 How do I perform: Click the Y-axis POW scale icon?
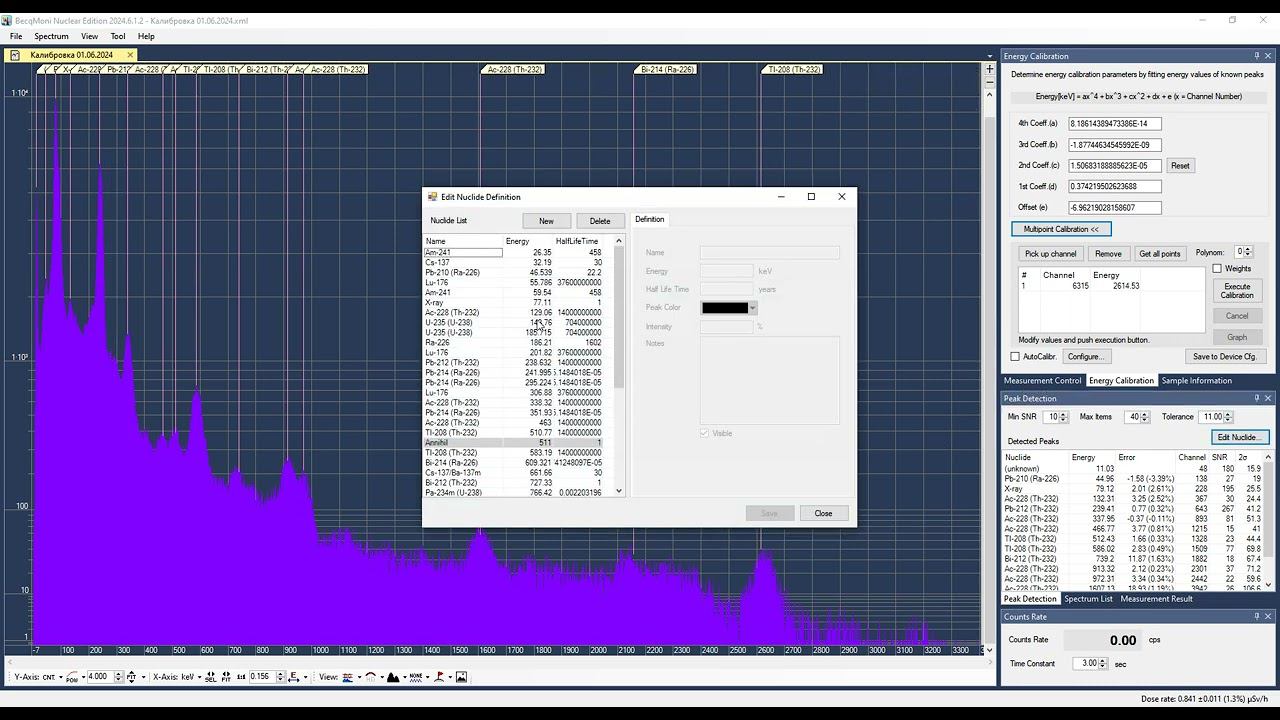(71, 677)
